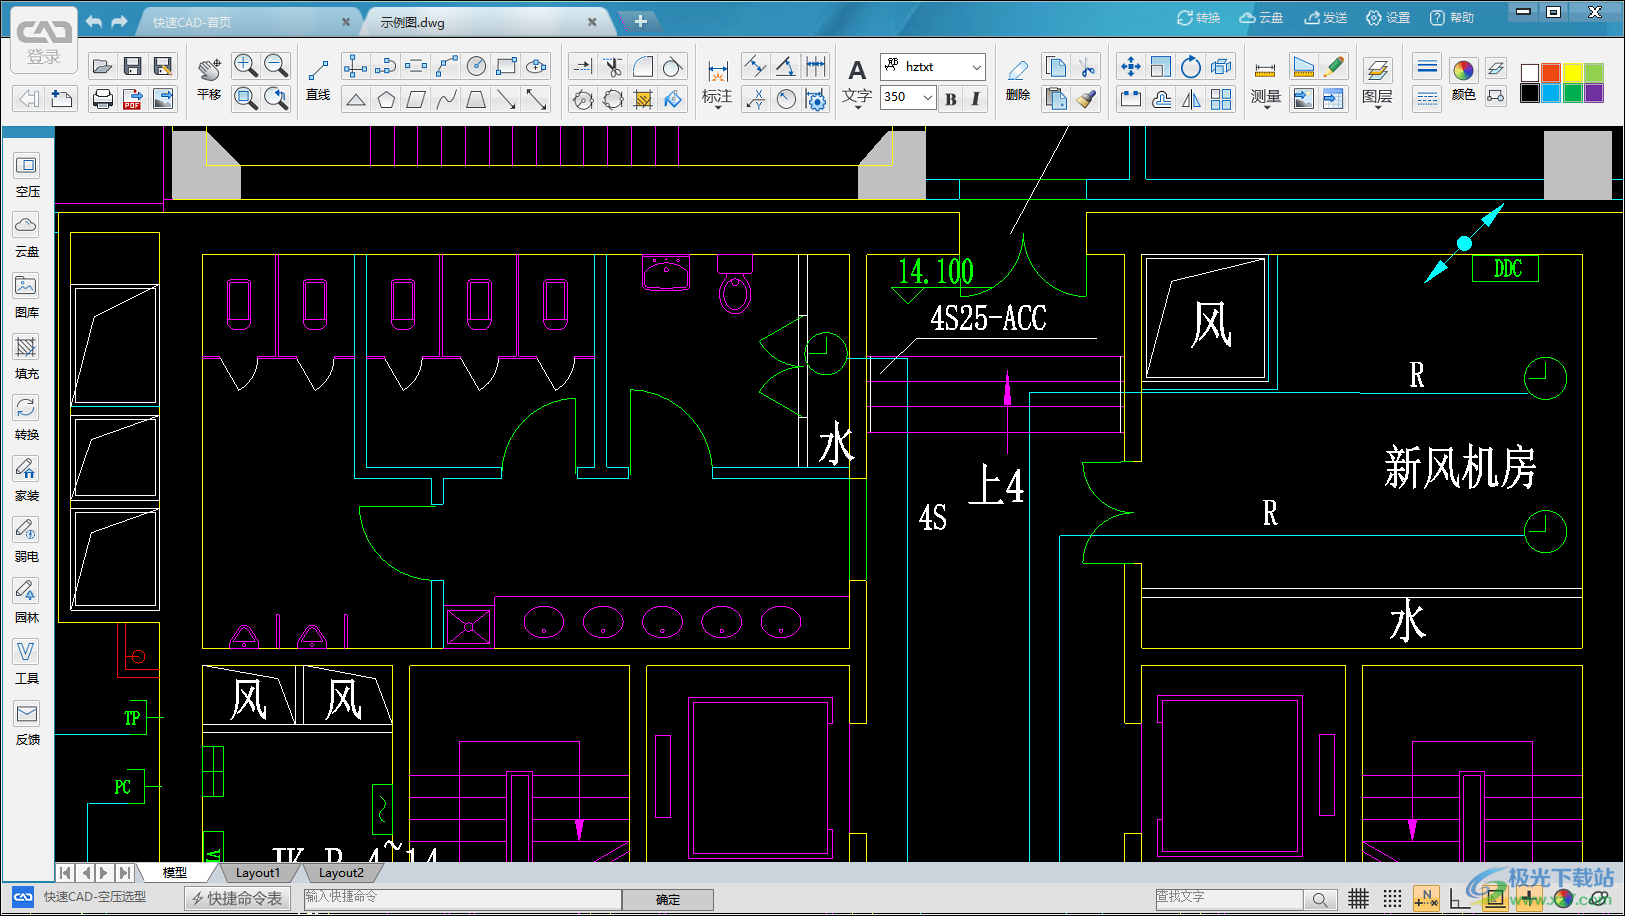Screen dimensions: 1625x916
Task: Toggle the crosshair plus status button
Action: [x=1528, y=898]
